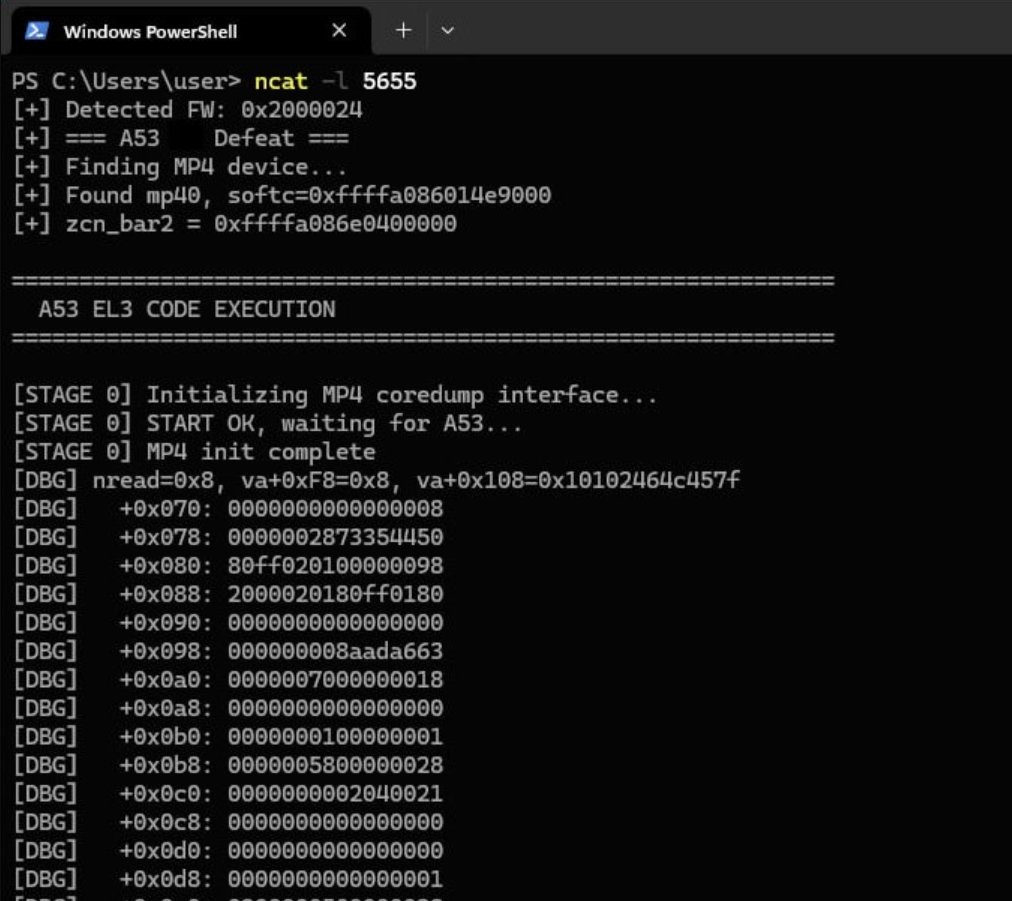
Task: Click the PowerShell icon in the tab
Action: click(37, 31)
